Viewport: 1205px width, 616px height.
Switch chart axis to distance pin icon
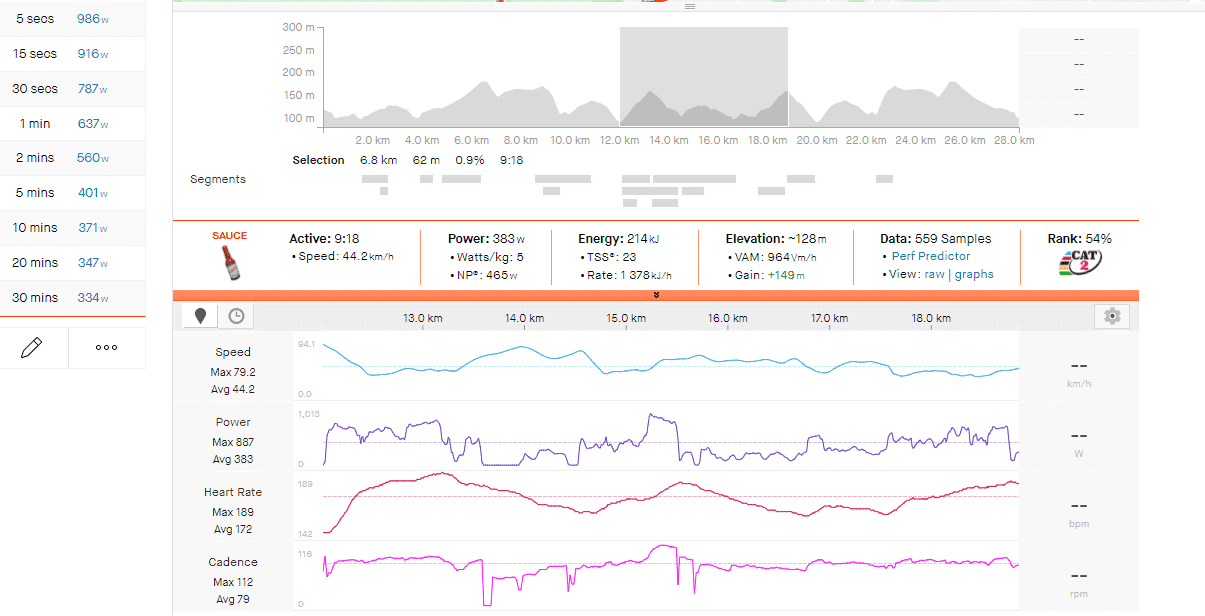click(200, 316)
